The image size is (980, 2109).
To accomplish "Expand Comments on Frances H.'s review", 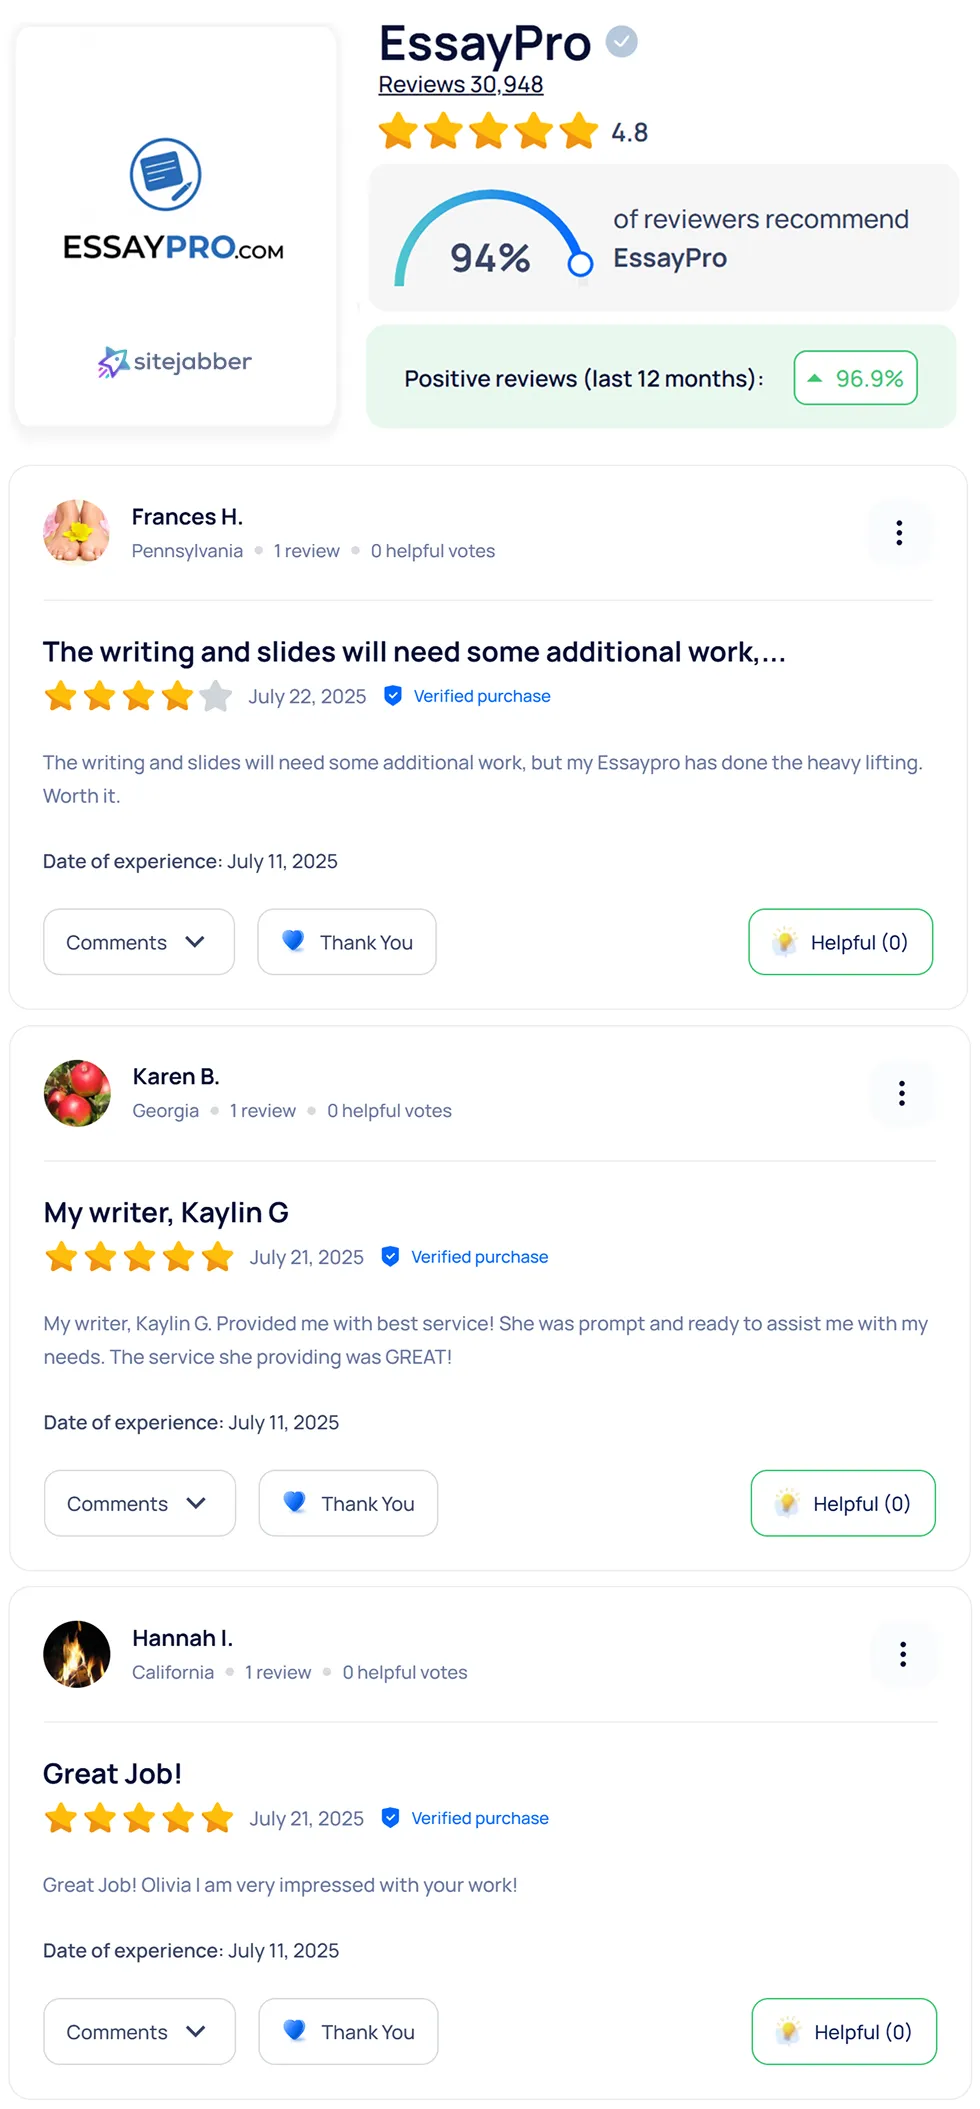I will [138, 942].
